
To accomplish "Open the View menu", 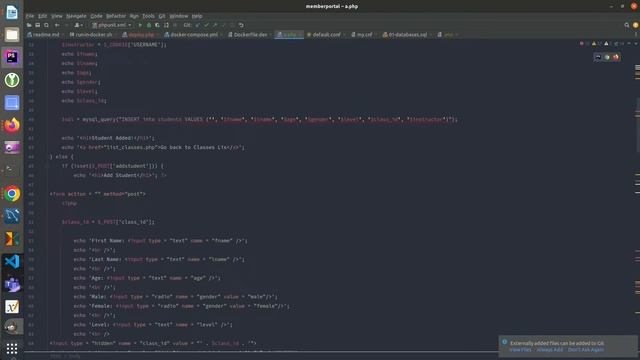I will point(57,16).
